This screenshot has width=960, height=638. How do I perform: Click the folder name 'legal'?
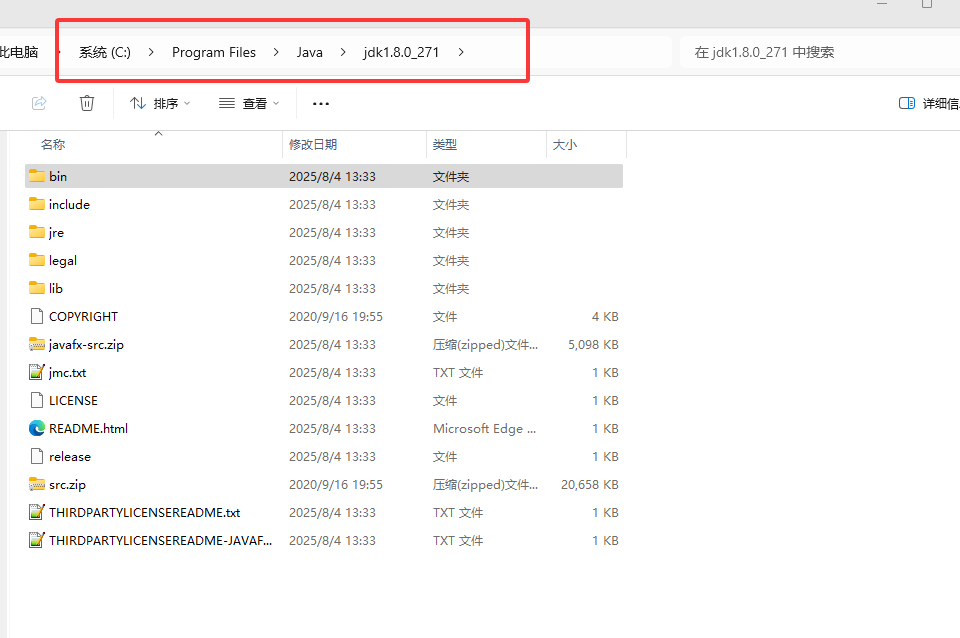click(x=63, y=260)
